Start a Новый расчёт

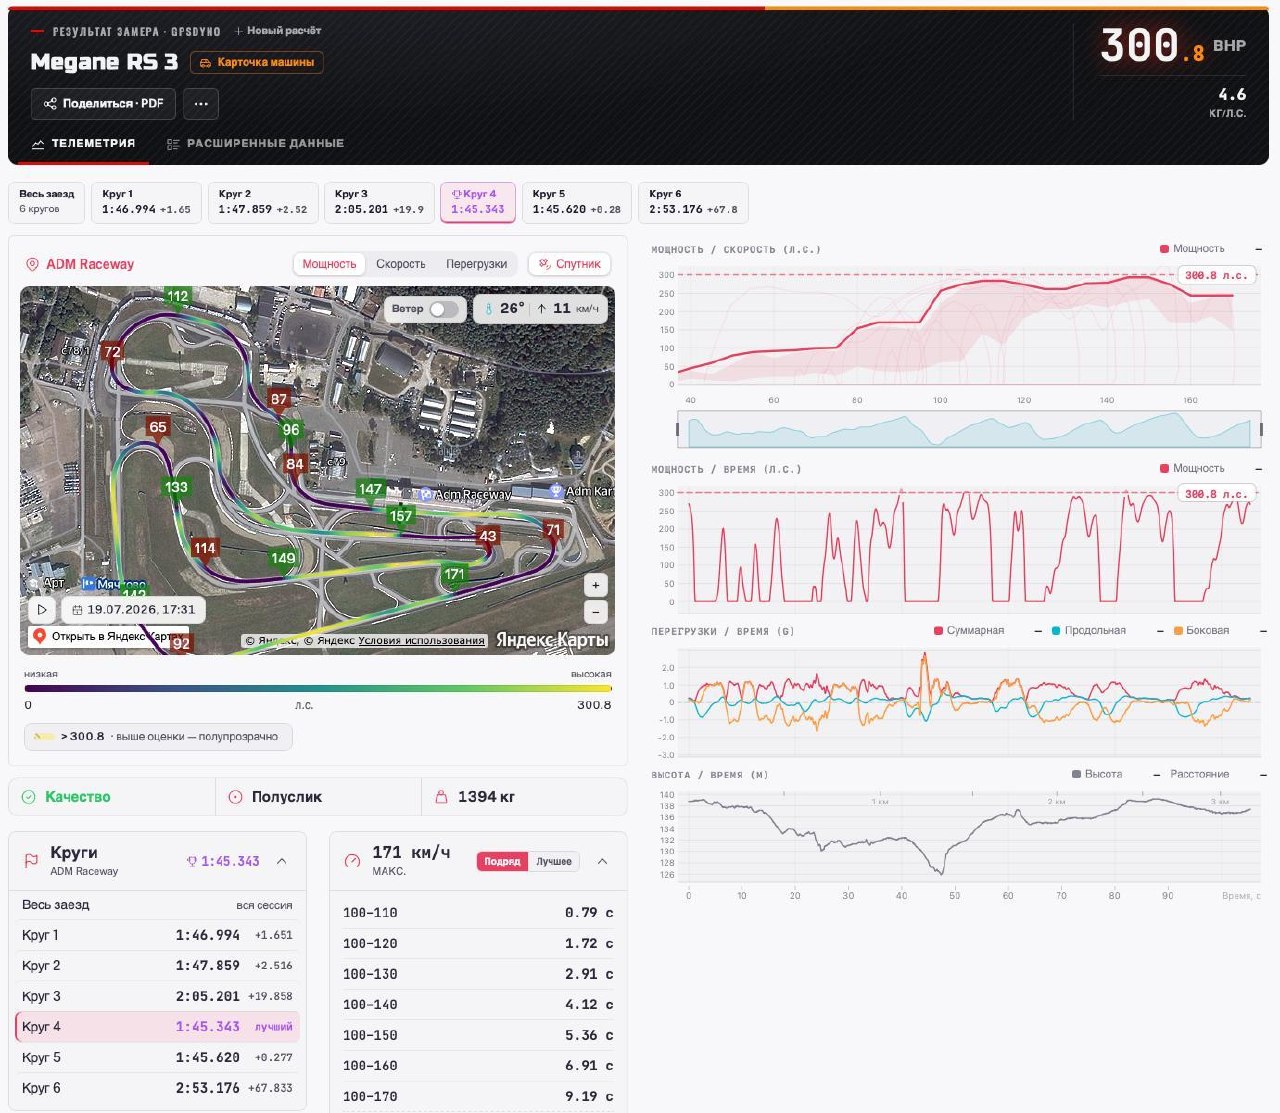[x=278, y=31]
